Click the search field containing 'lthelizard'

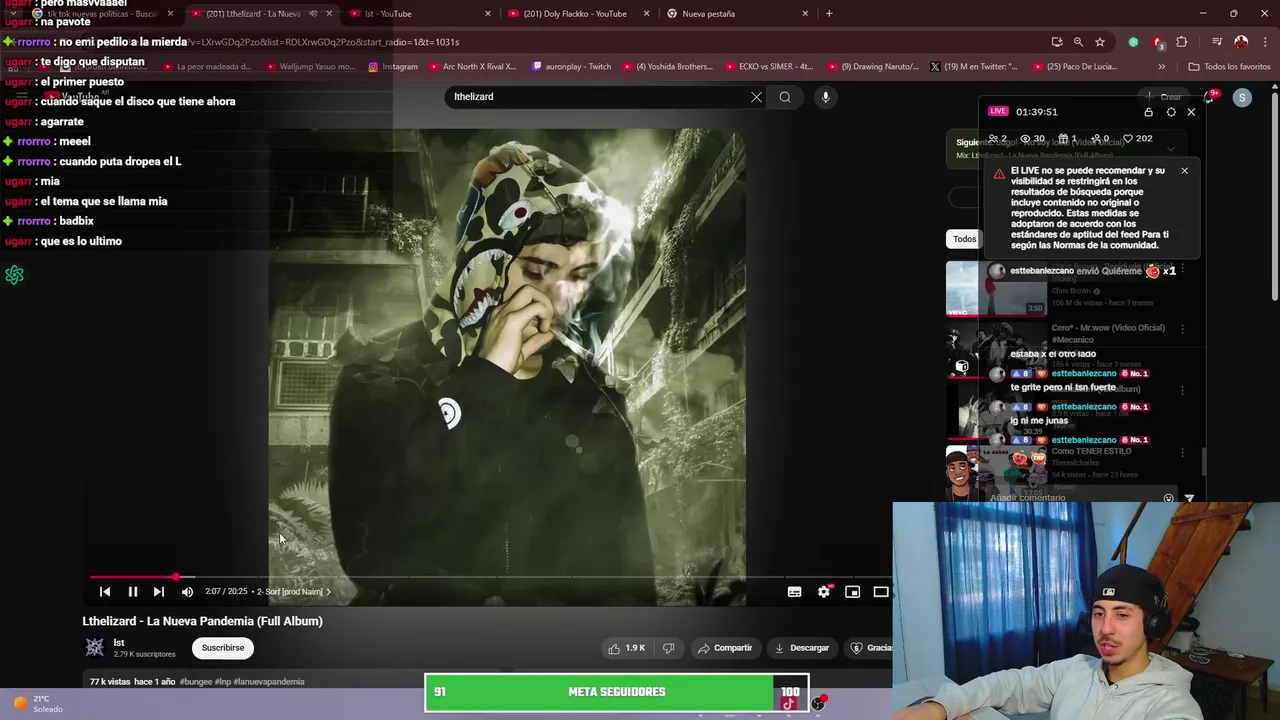click(x=595, y=97)
